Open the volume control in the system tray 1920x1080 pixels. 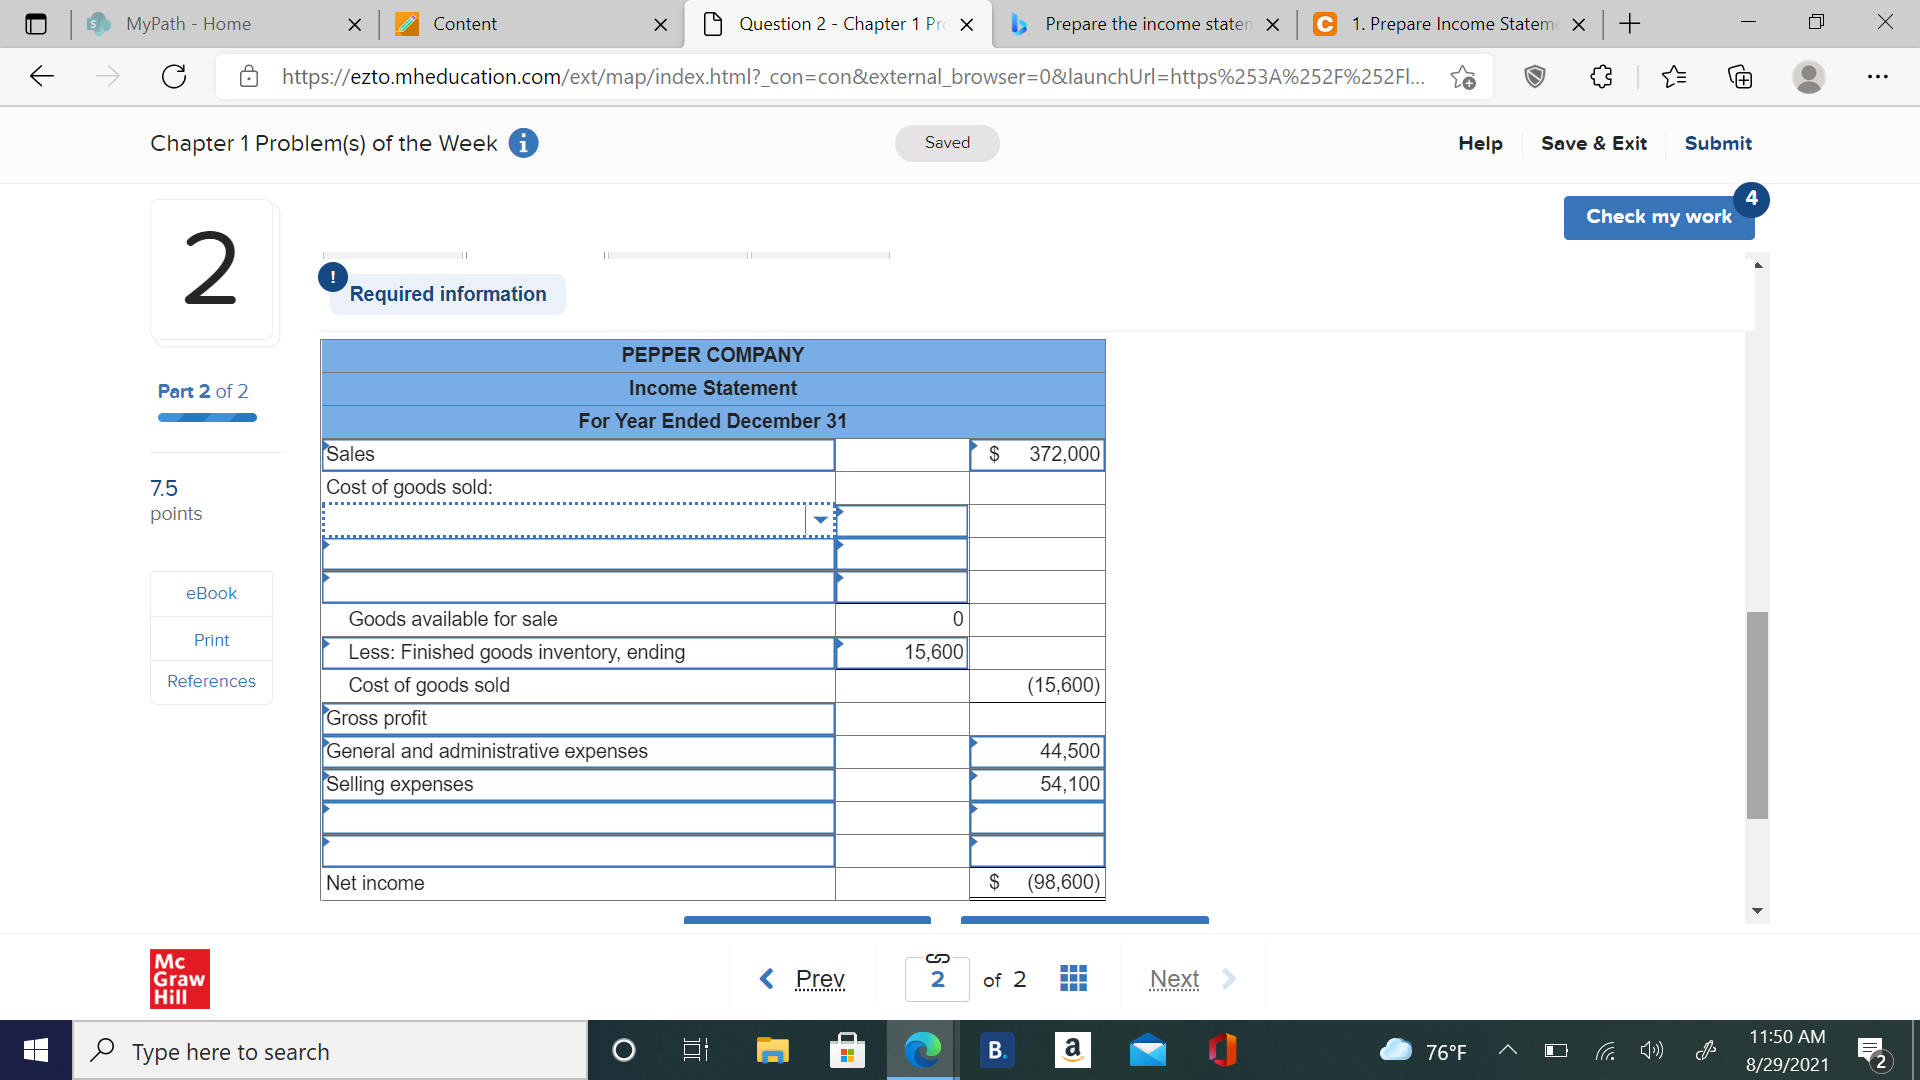point(1652,1050)
